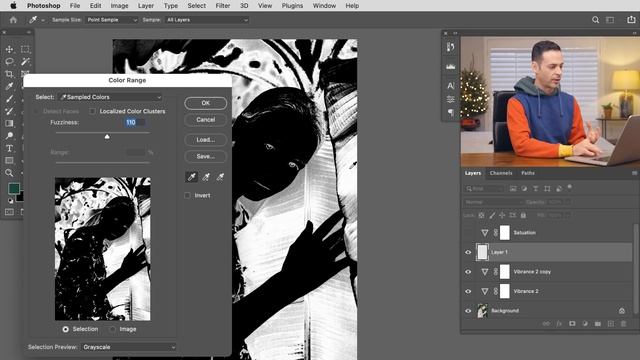Select the Eyedropper tool in the toolbar
Viewport: 640px width, 360px height.
(9, 86)
